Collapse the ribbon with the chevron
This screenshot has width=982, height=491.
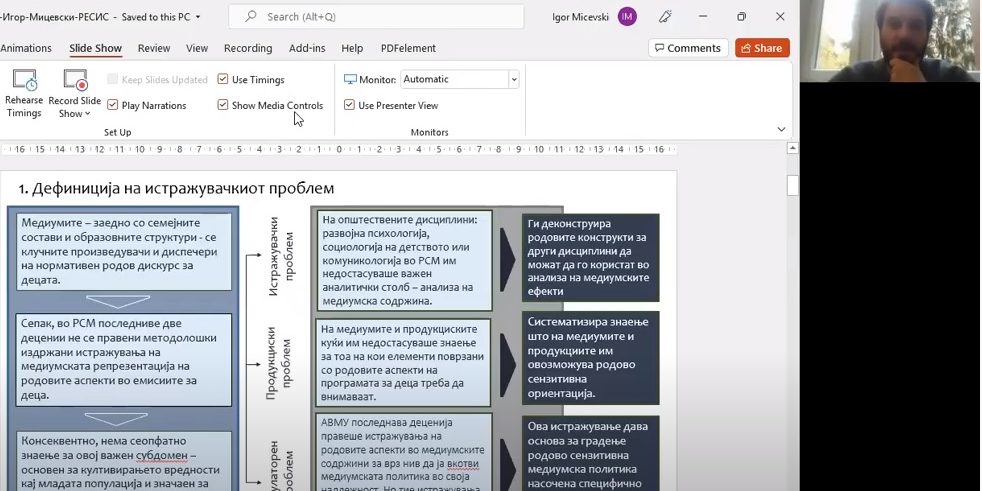pos(781,129)
